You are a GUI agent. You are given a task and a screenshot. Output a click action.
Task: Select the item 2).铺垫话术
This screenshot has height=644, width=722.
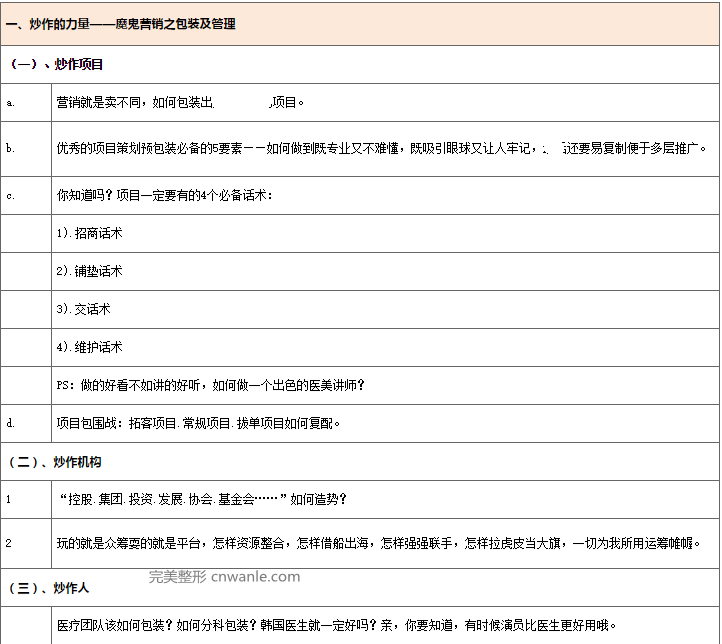click(x=90, y=271)
